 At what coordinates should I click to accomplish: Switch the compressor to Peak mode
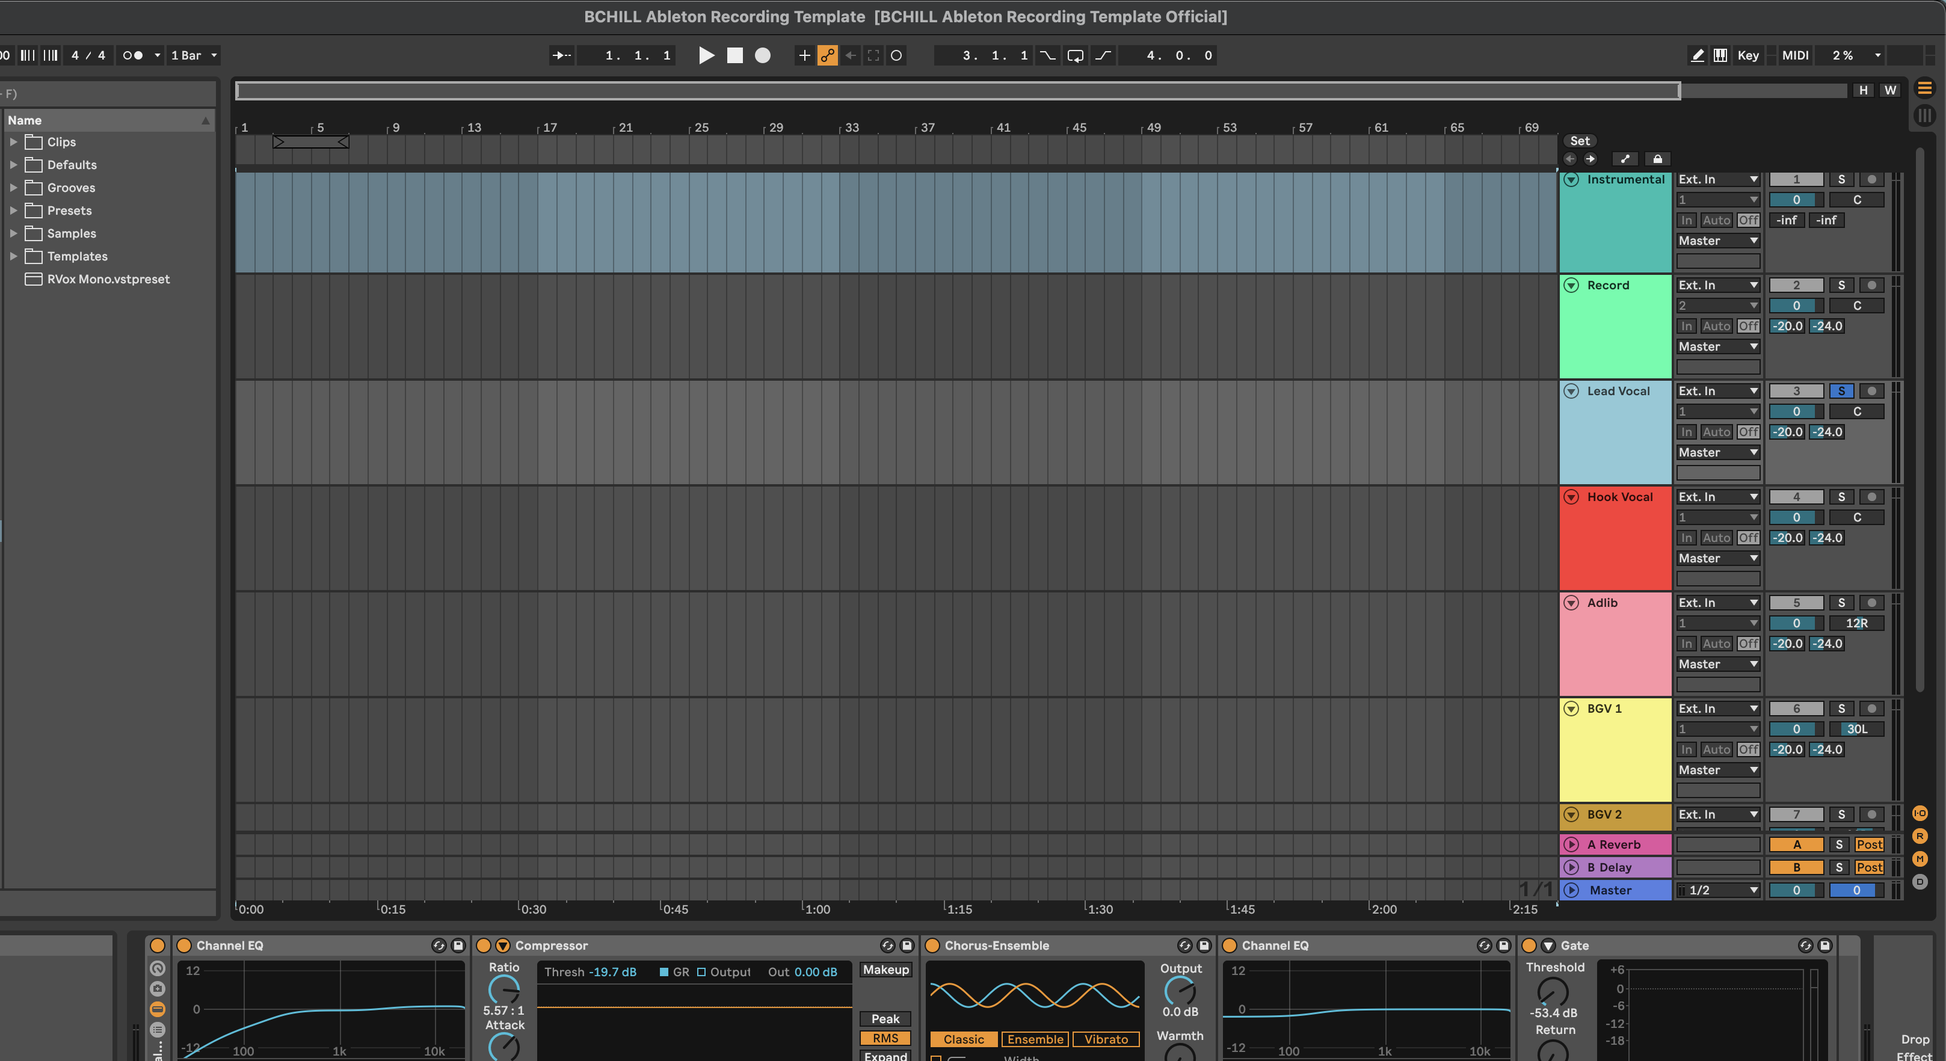(885, 1019)
